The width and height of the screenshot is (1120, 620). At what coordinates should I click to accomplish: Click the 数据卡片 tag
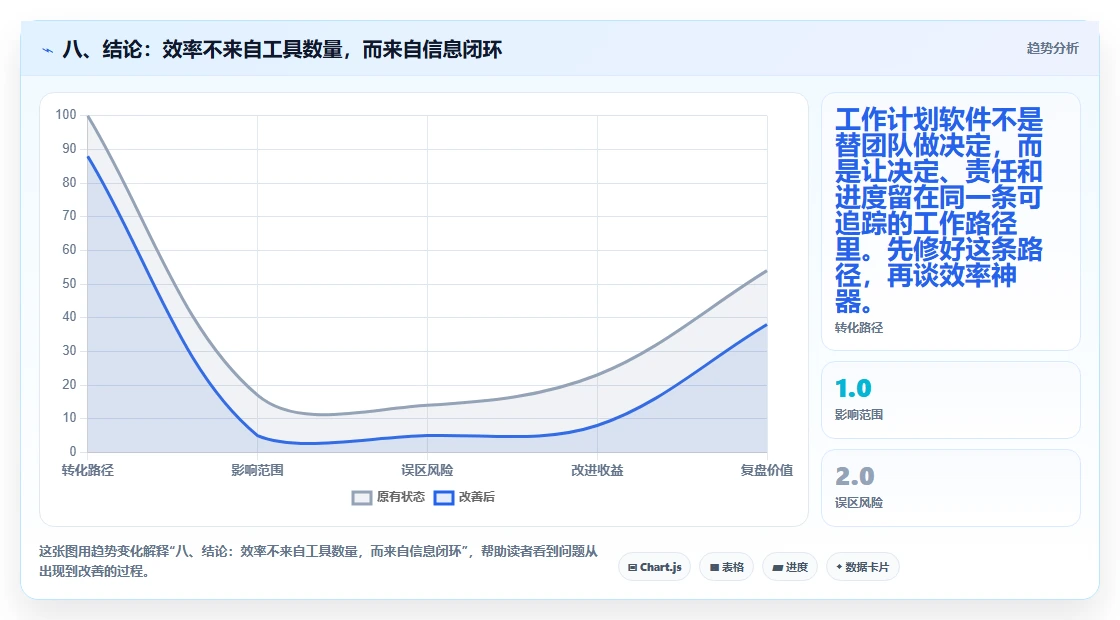tap(862, 567)
